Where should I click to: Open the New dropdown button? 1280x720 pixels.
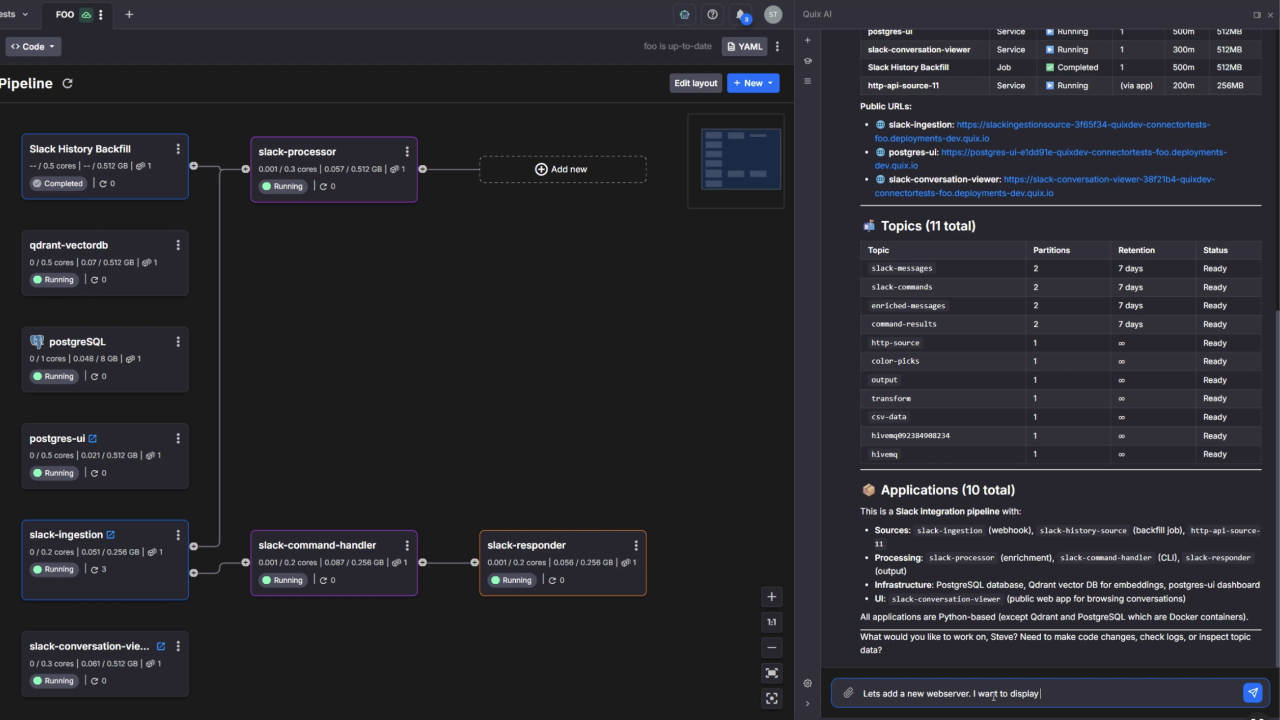coord(753,83)
